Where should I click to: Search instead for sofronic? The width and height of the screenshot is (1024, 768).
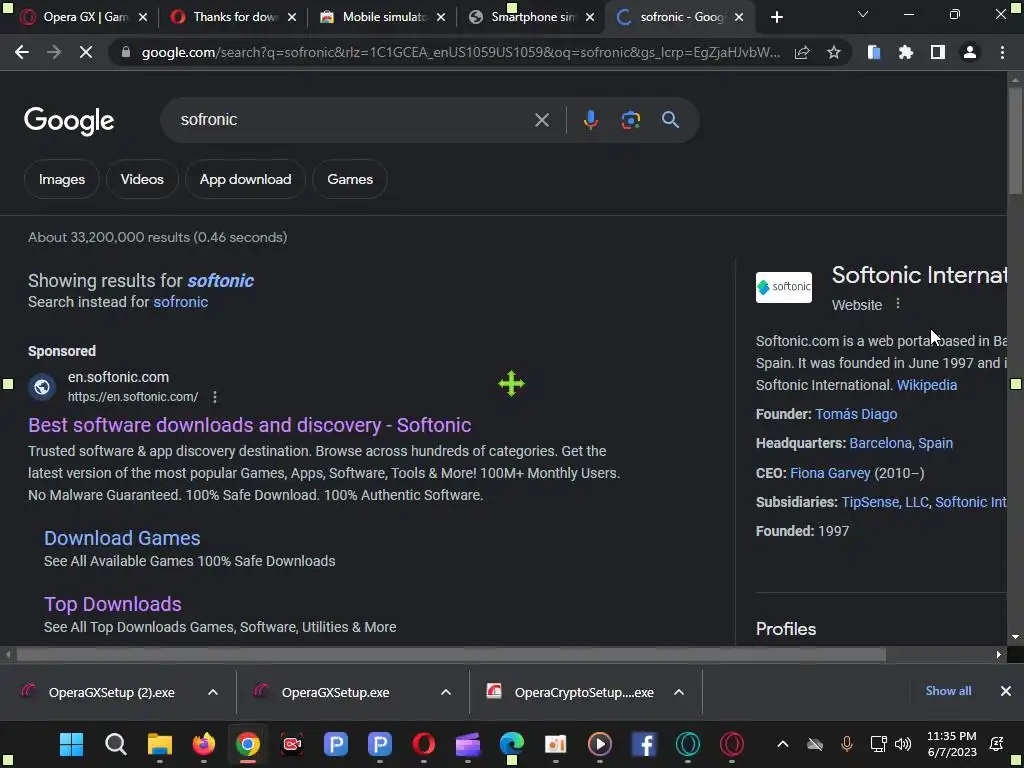pyautogui.click(x=181, y=302)
